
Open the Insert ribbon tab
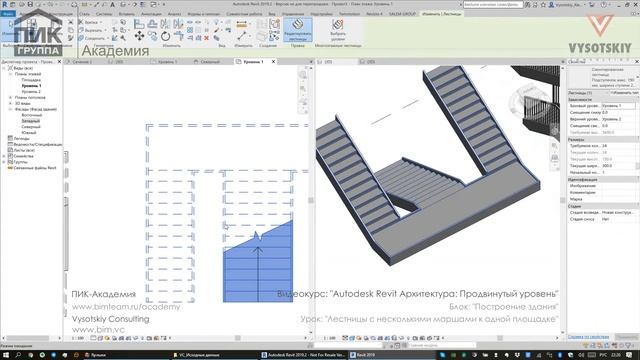click(127, 14)
